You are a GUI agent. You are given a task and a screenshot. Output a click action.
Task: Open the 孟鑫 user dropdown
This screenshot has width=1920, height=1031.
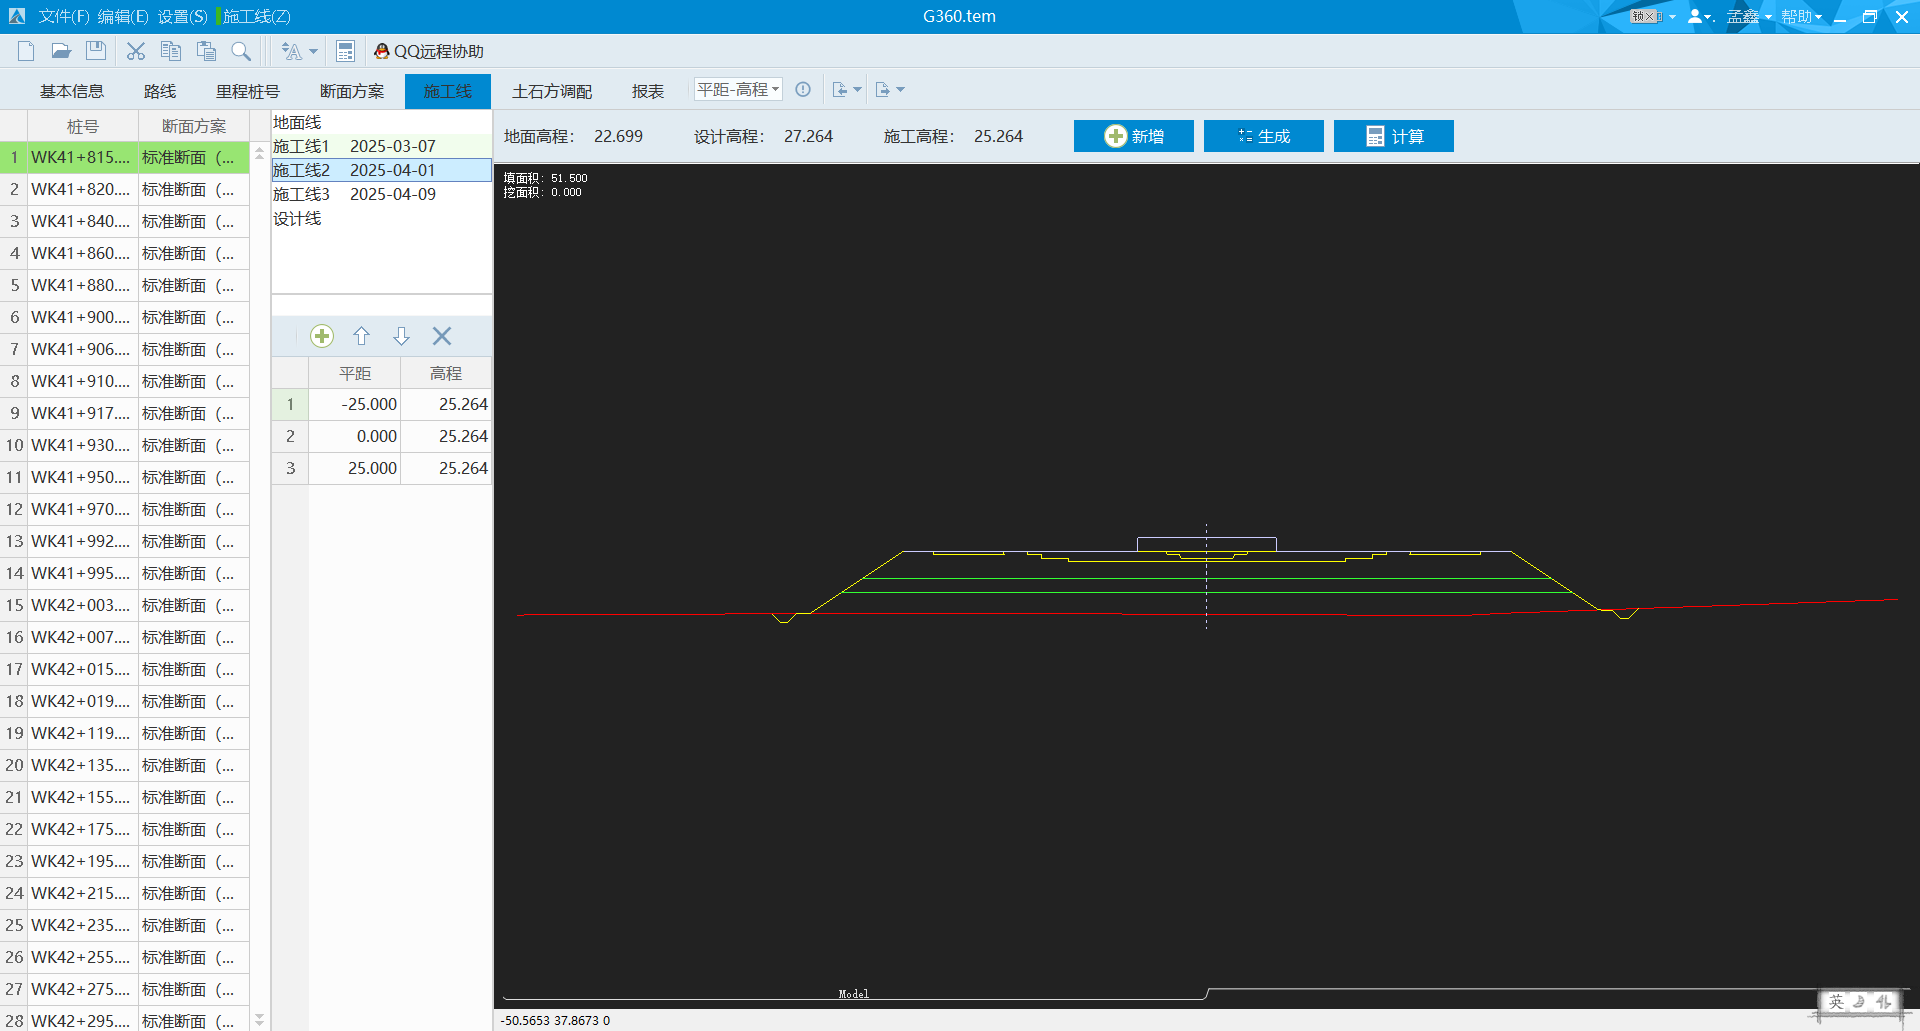click(x=1749, y=16)
